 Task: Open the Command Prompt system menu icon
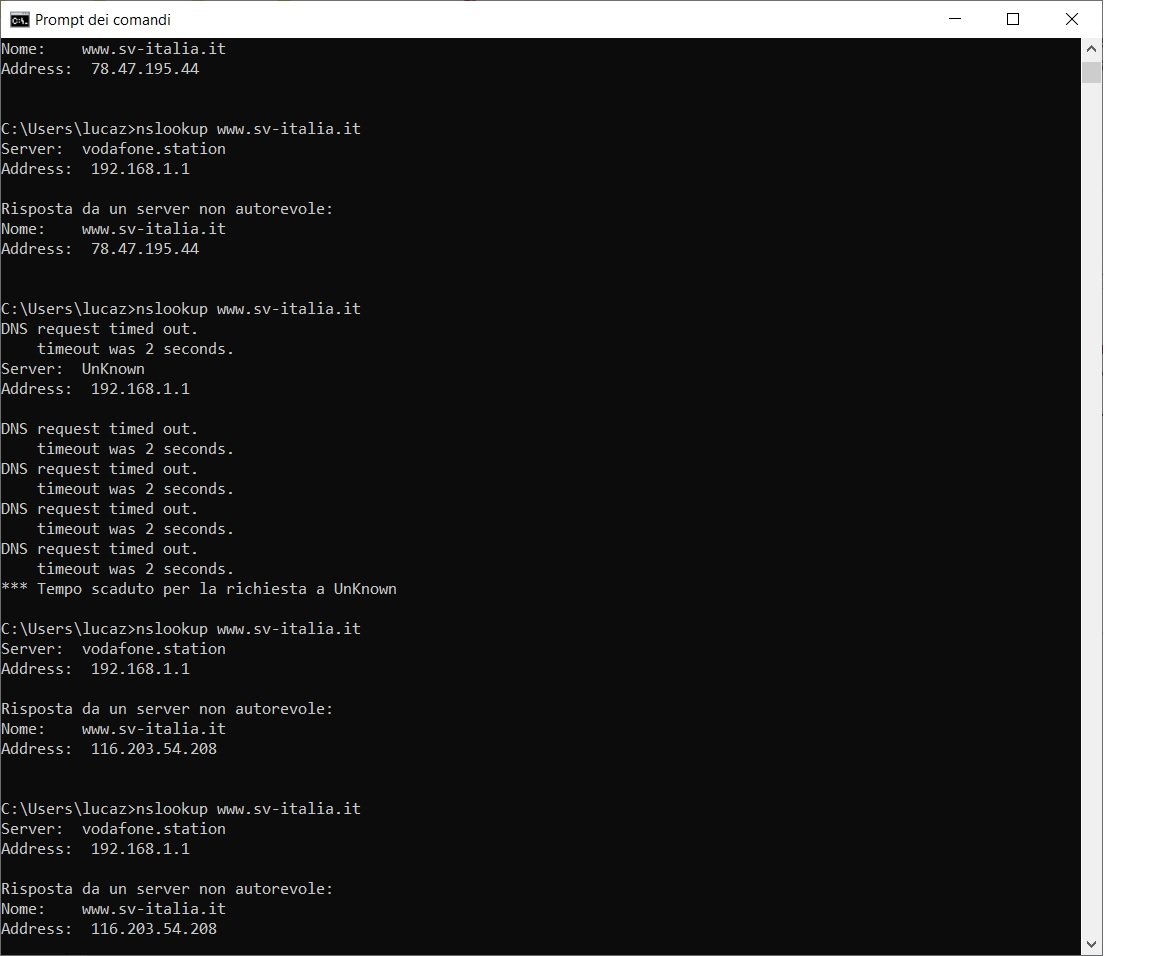pyautogui.click(x=18, y=19)
